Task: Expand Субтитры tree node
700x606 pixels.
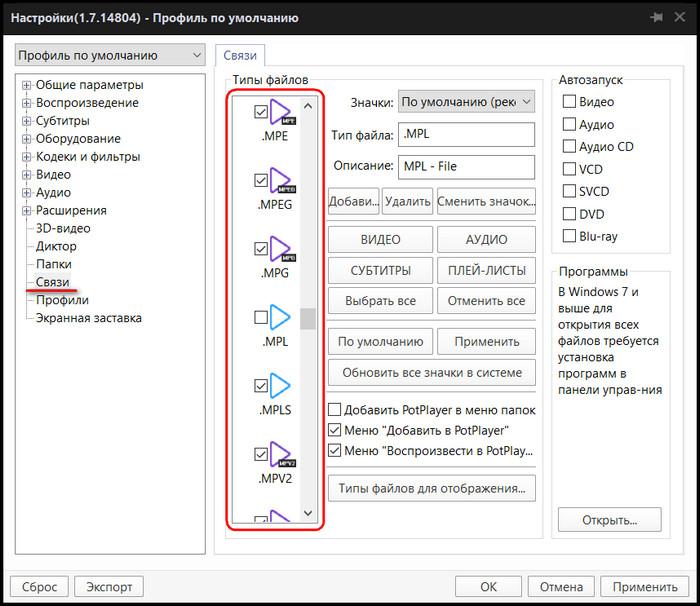Action: point(26,121)
